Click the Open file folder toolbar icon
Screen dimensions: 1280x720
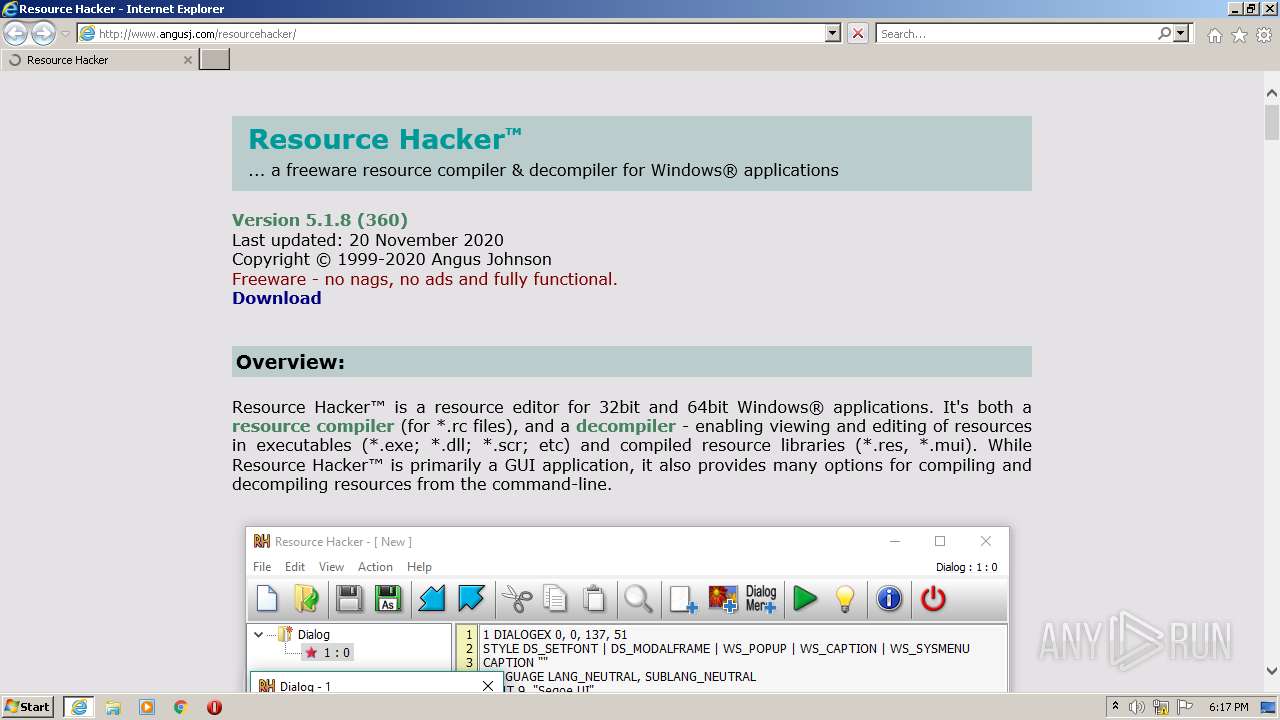306,599
